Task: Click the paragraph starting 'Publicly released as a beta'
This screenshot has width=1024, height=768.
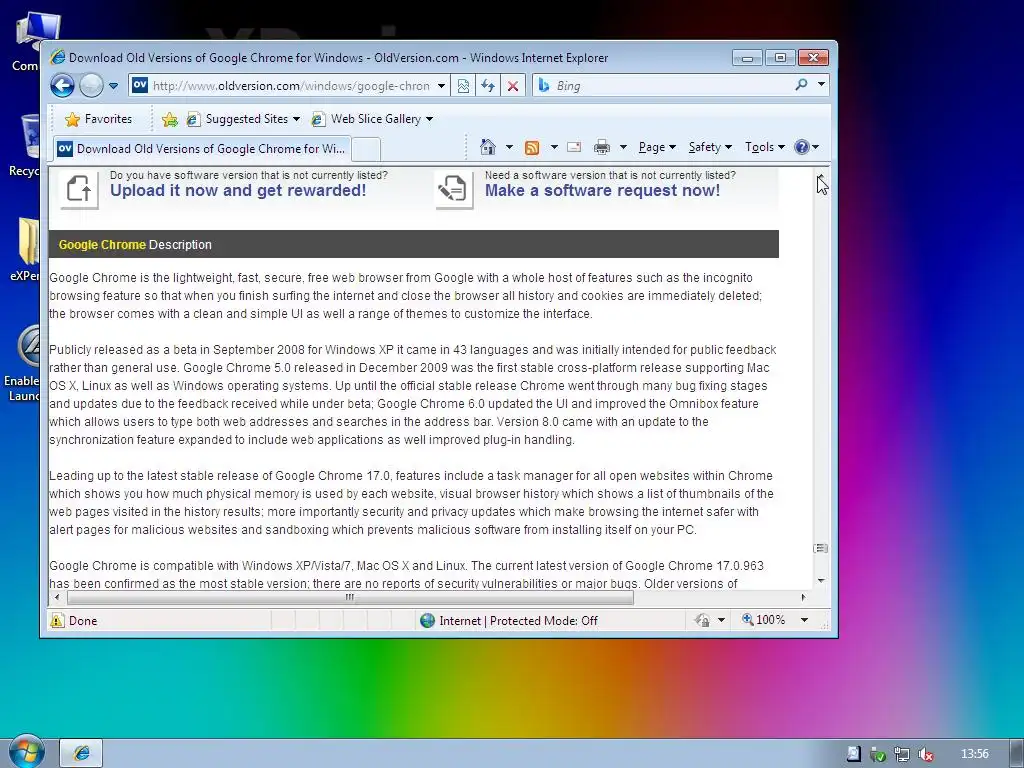Action: [x=413, y=394]
